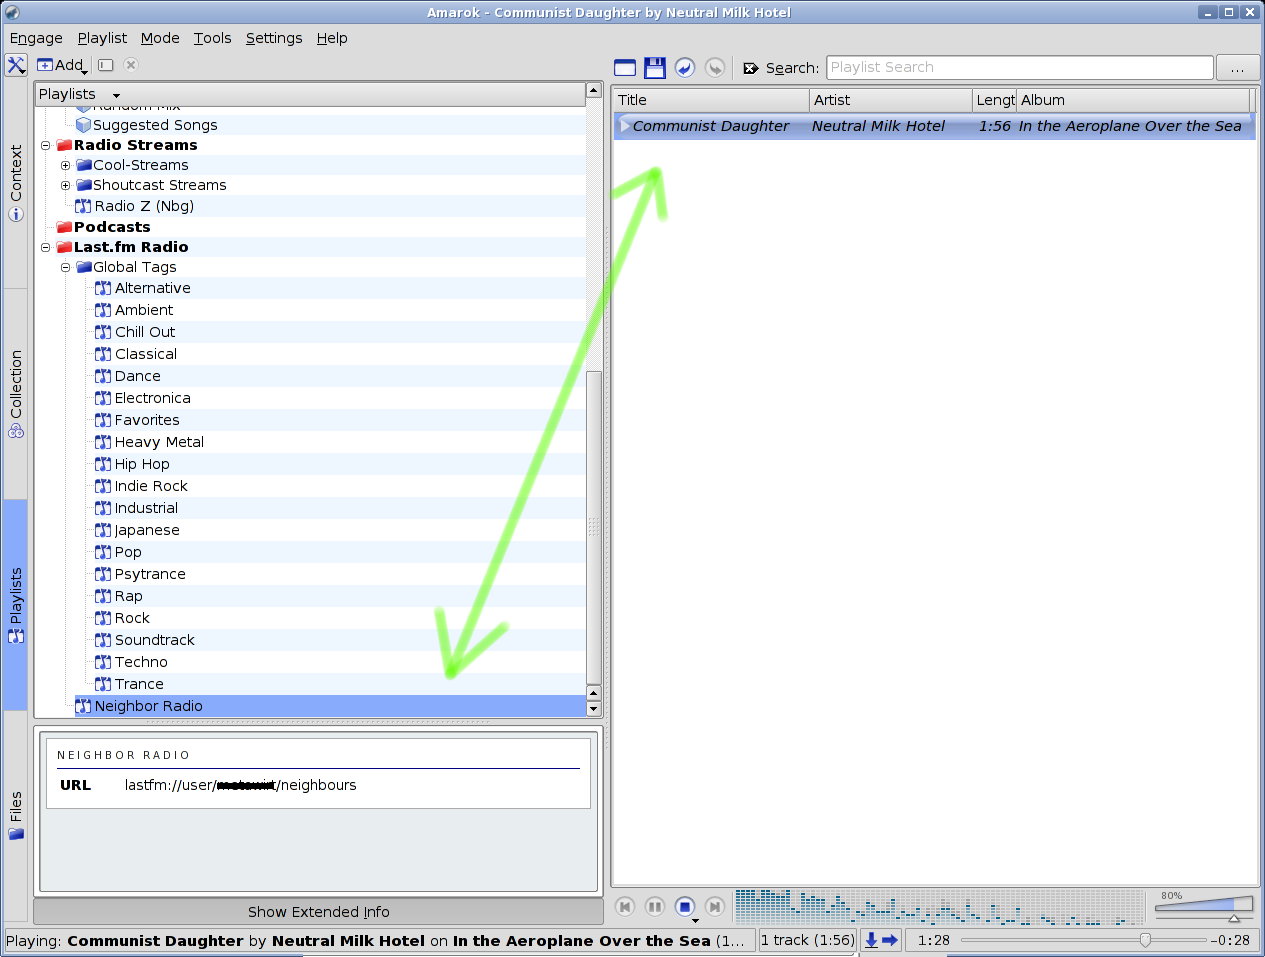This screenshot has width=1265, height=957.
Task: Click the Radio Z (Nbg) stream icon
Action: [84, 206]
